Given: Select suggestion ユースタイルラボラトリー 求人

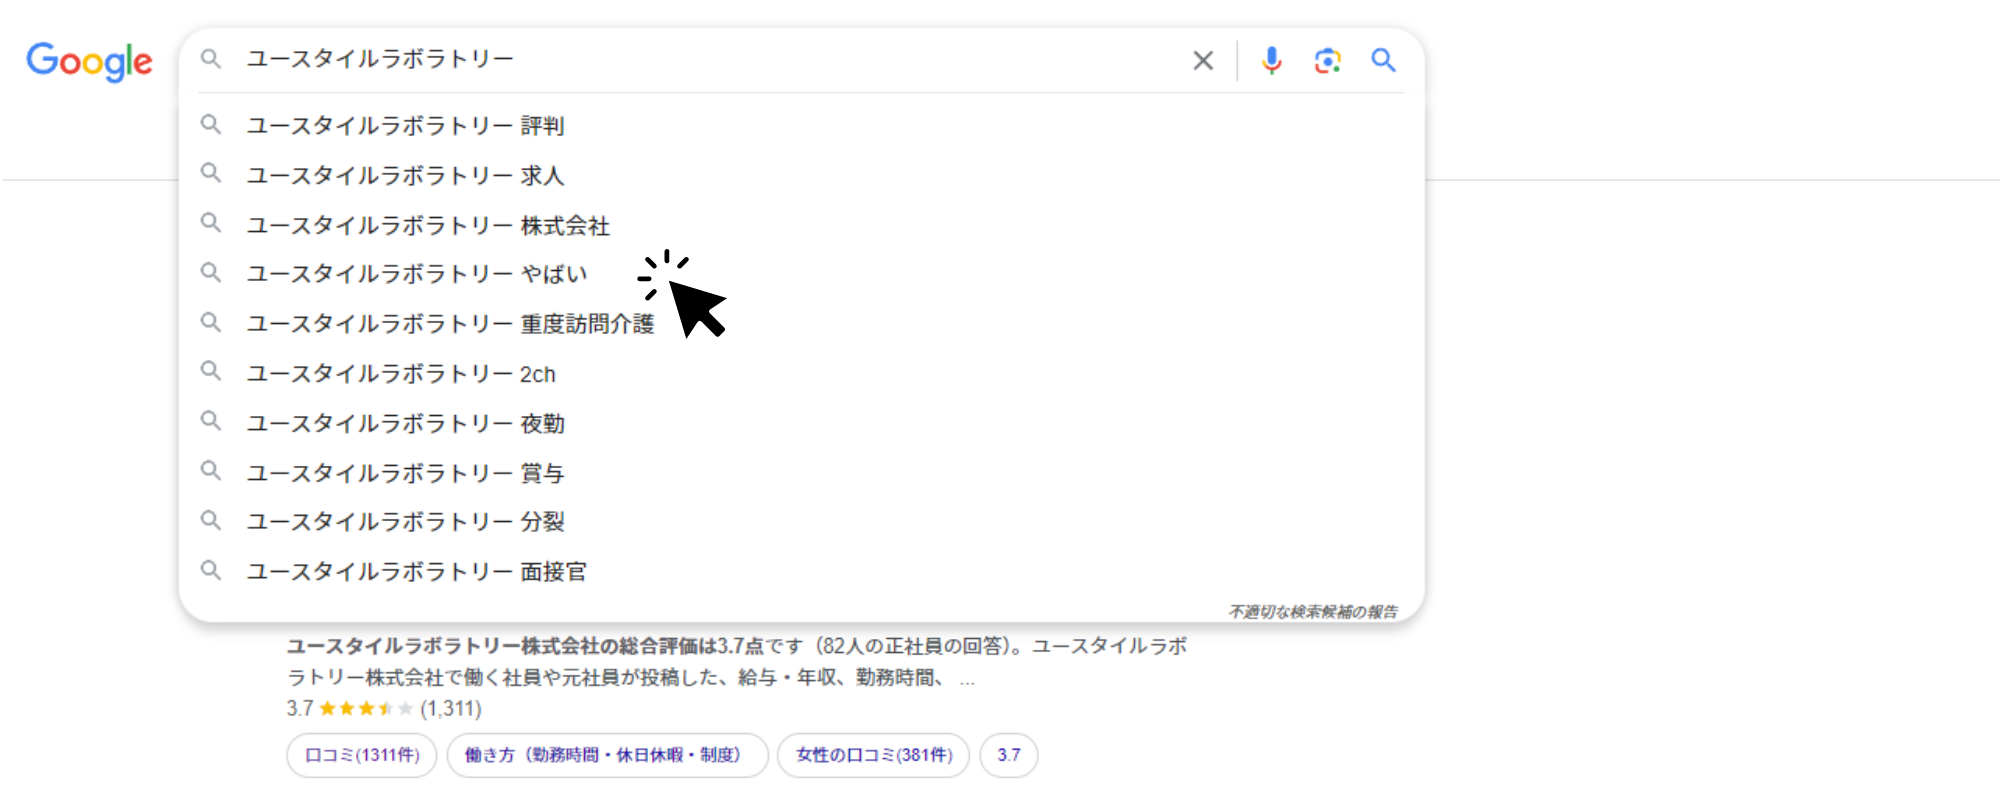Looking at the screenshot, I should 801,175.
